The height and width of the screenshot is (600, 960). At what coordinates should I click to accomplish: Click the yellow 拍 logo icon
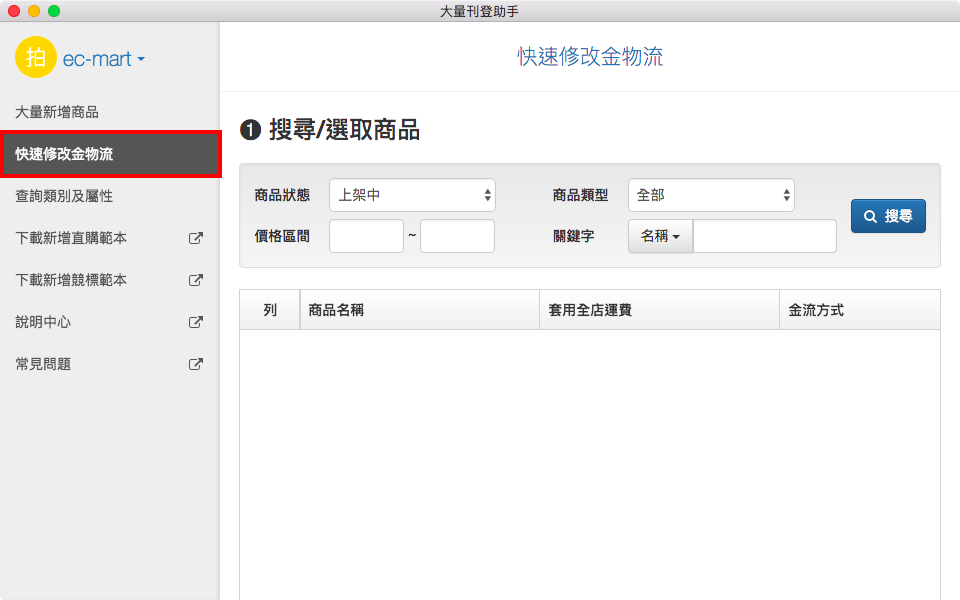[36, 58]
